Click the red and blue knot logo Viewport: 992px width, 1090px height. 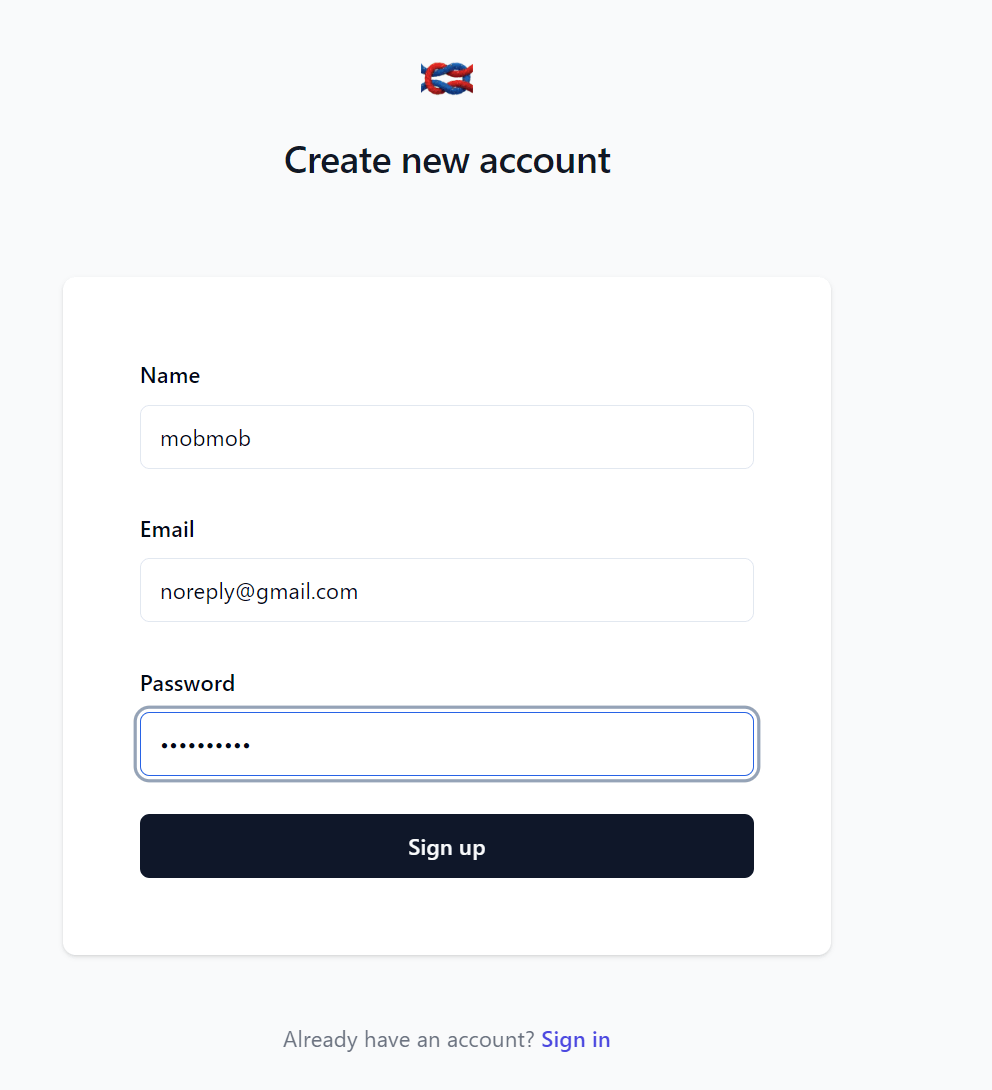pos(447,78)
